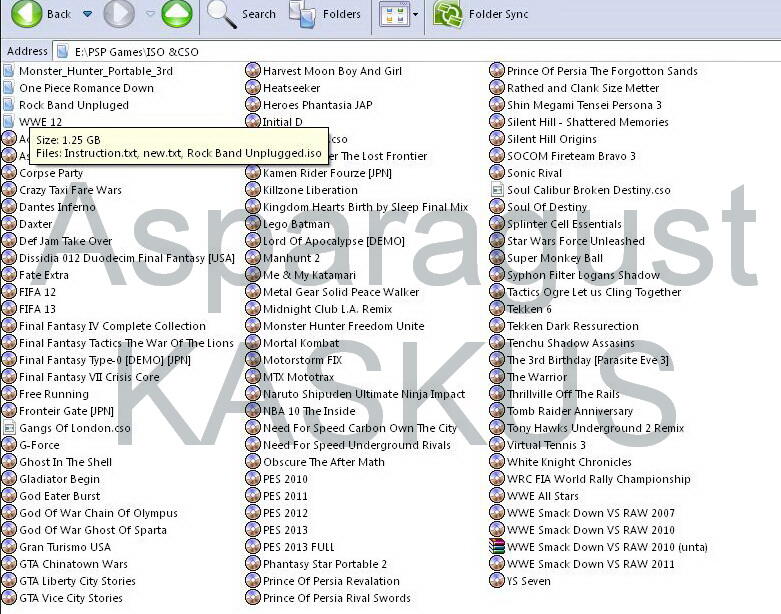Screen dimensions: 781x614
Task: Select "Star Wars Force Unleashed" entry
Action: [x=568, y=241]
